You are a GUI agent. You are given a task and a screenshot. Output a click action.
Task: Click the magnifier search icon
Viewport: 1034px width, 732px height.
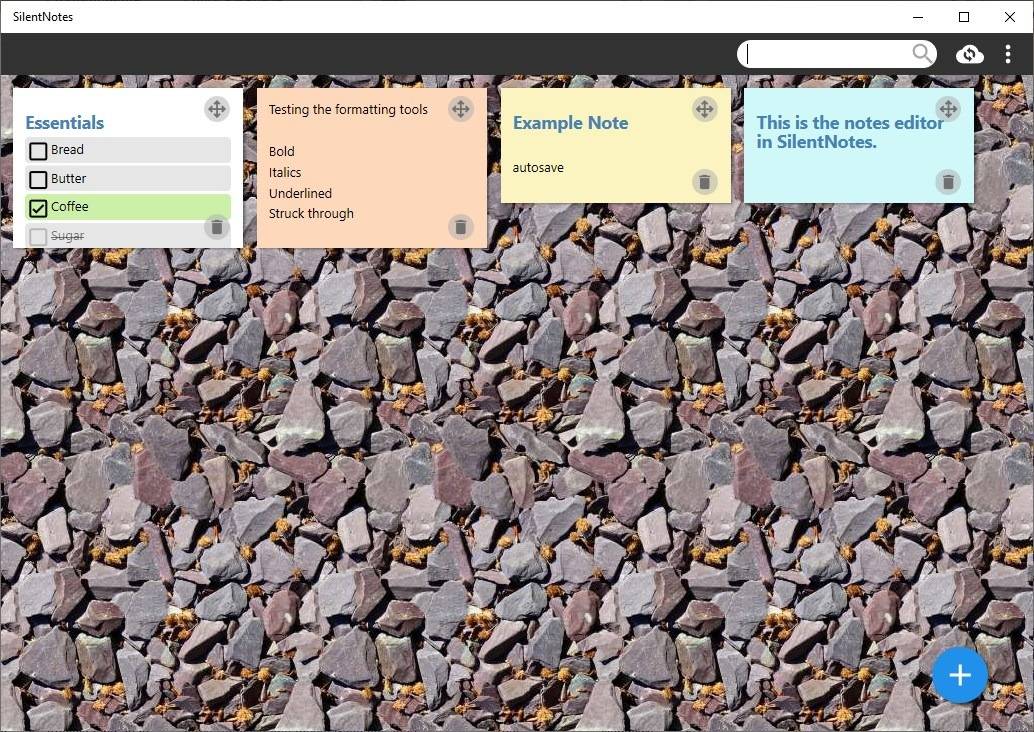tap(923, 53)
